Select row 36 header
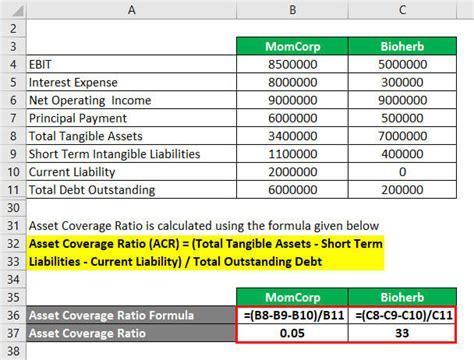 click(13, 315)
